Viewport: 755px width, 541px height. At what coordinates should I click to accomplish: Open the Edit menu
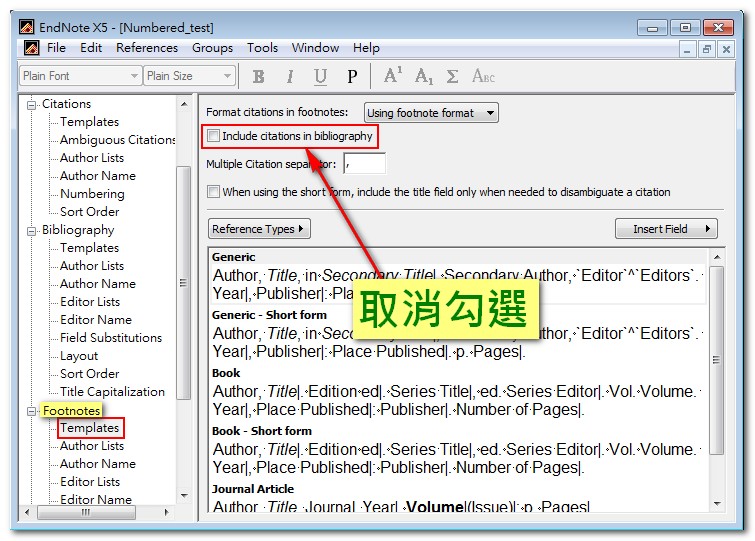(x=91, y=48)
